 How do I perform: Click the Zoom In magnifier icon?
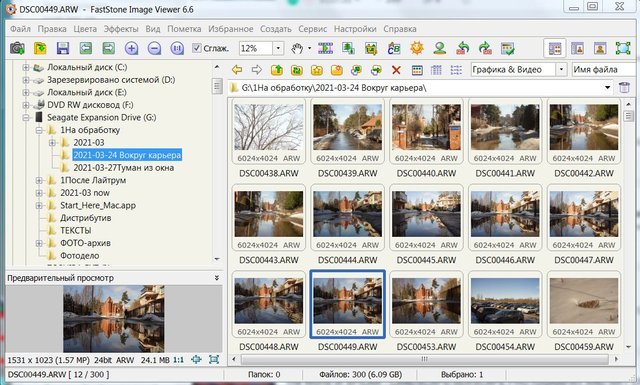pos(131,48)
